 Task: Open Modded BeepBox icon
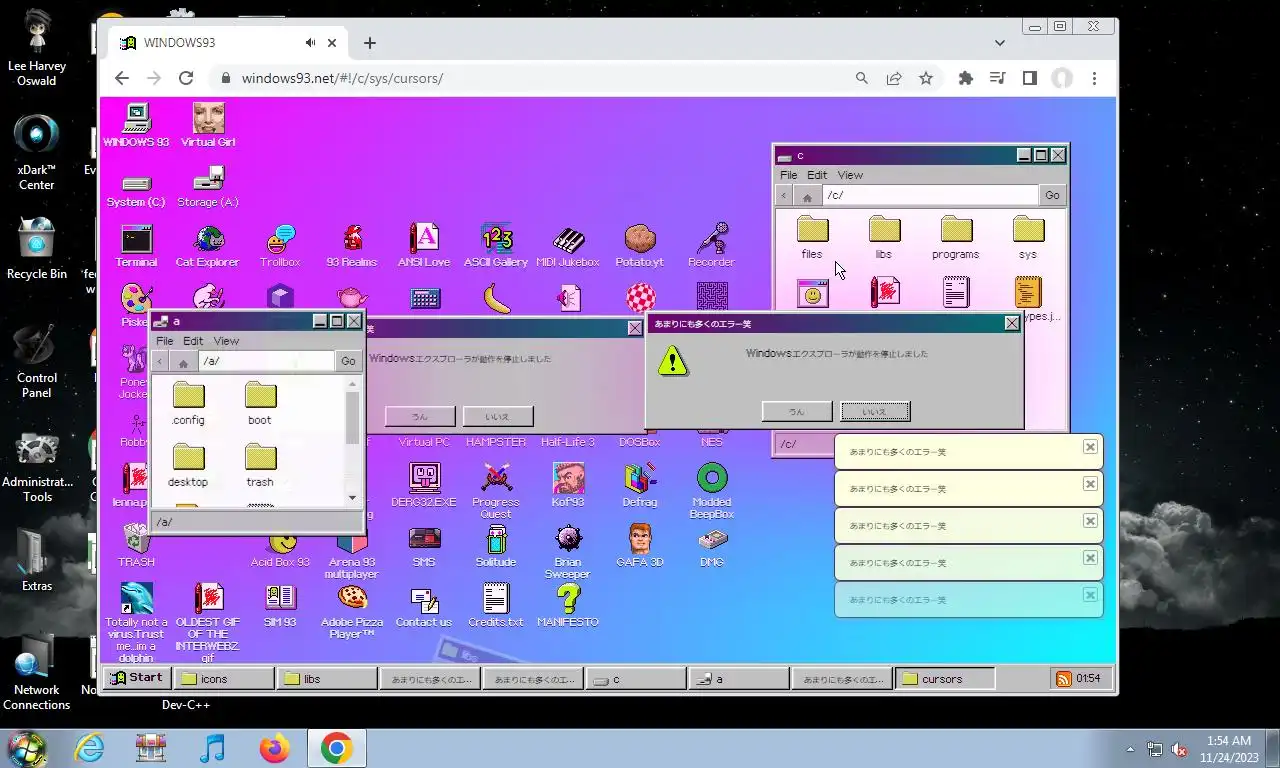pos(712,491)
